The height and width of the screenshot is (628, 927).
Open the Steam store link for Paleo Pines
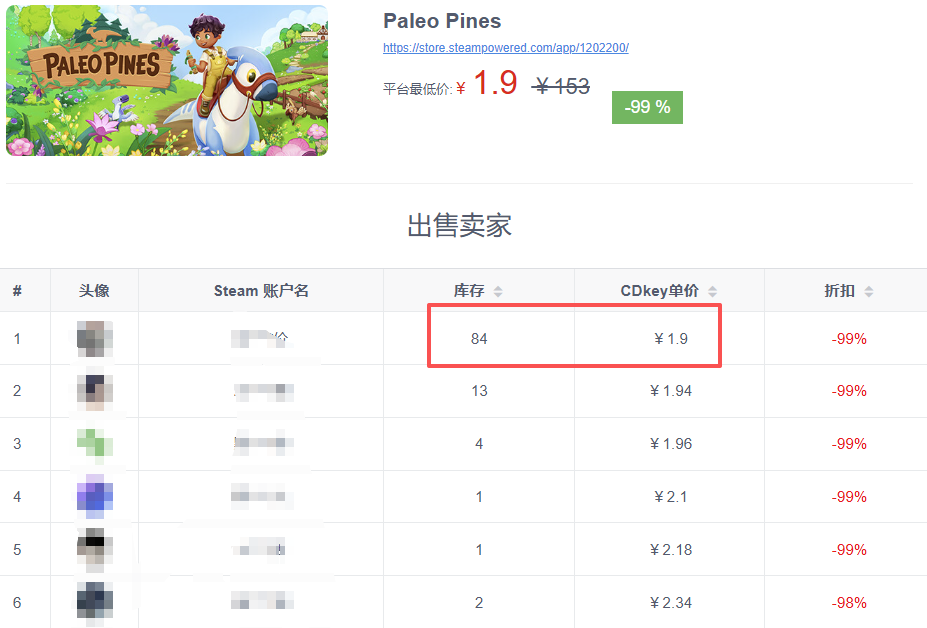click(x=505, y=47)
